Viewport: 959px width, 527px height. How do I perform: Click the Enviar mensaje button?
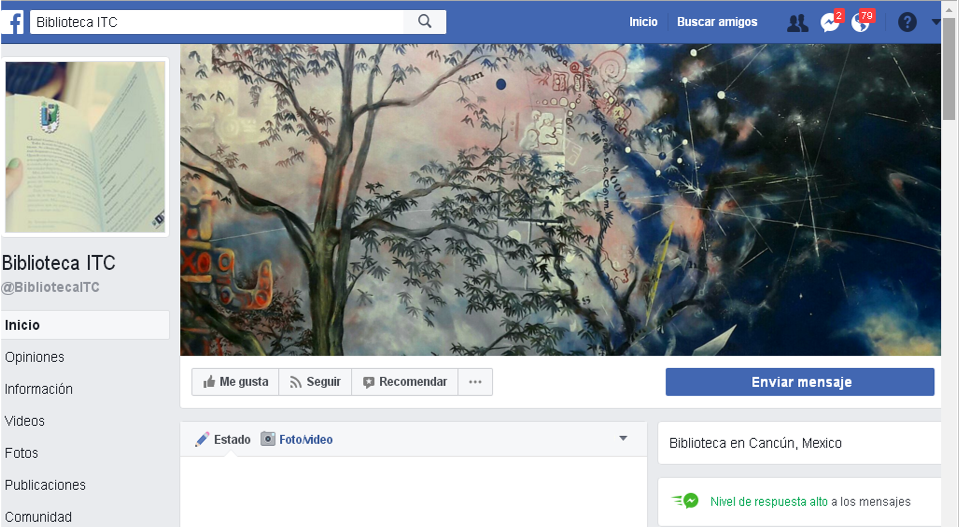tap(800, 382)
